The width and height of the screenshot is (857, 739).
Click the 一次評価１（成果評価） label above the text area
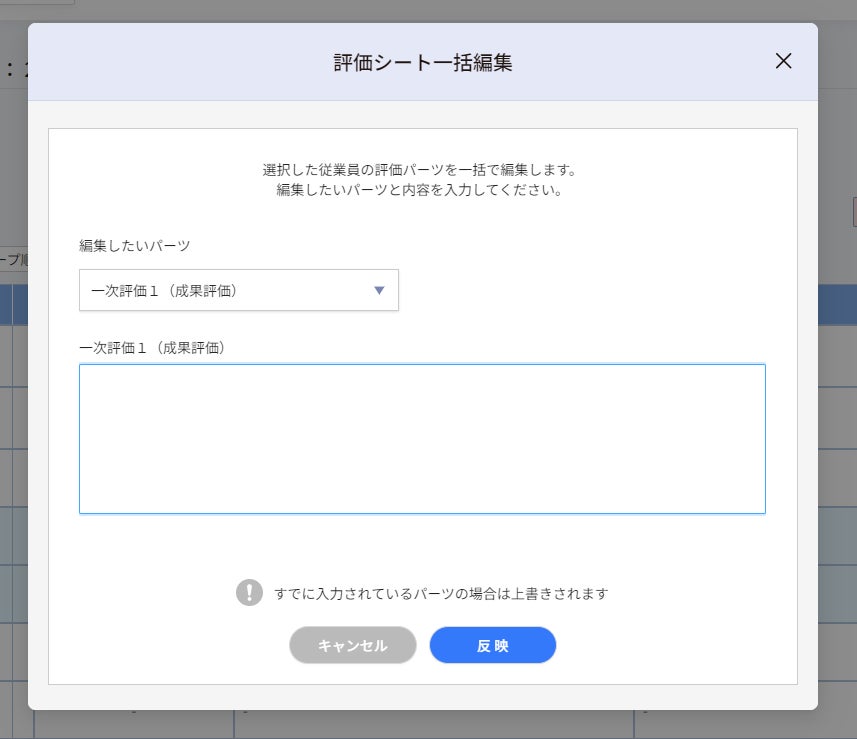pyautogui.click(x=151, y=347)
